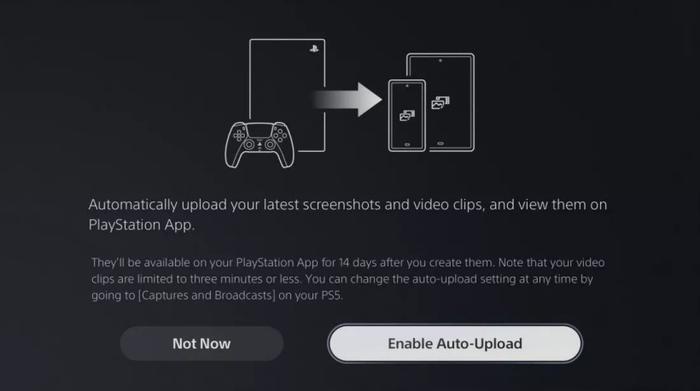Click the left analog stick on the controller
Viewport: 700px width, 391px height.
point(249,145)
